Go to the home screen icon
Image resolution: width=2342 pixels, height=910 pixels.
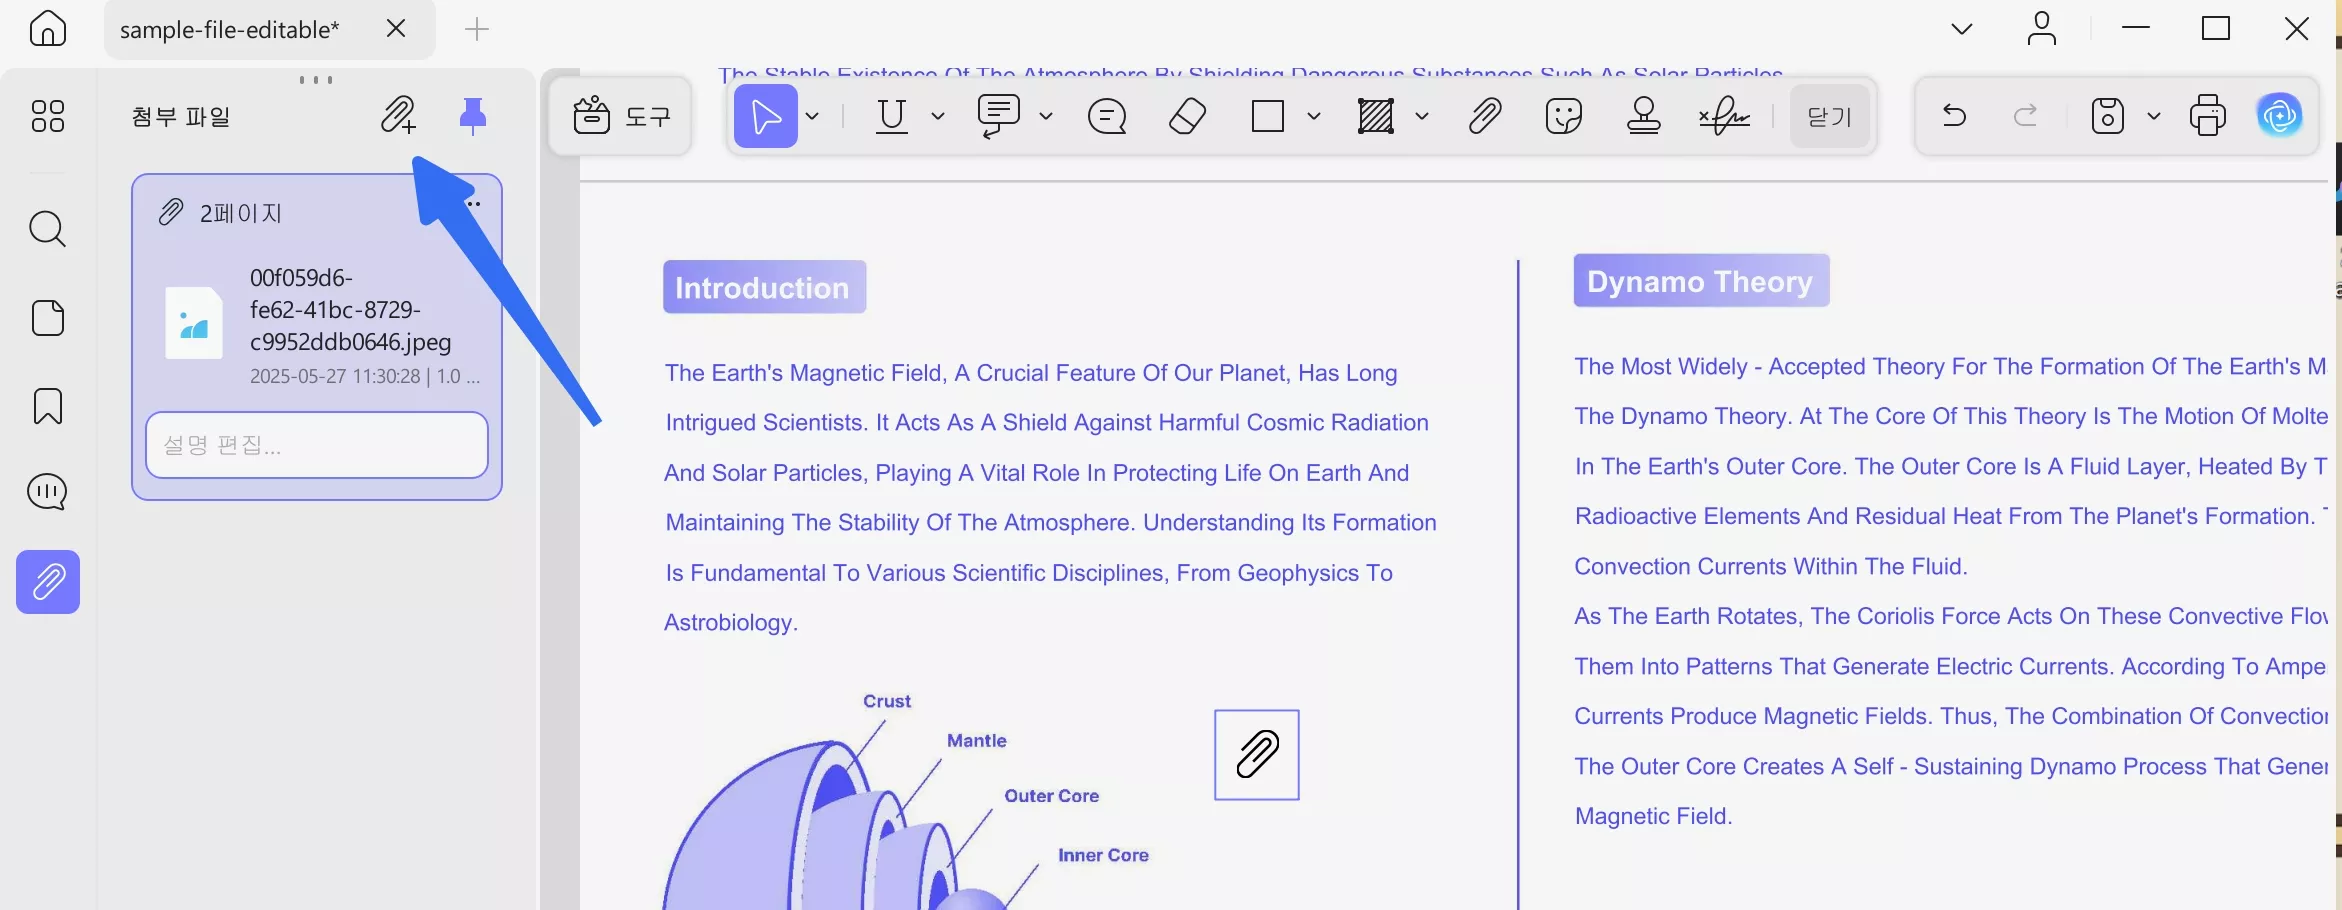[x=47, y=28]
